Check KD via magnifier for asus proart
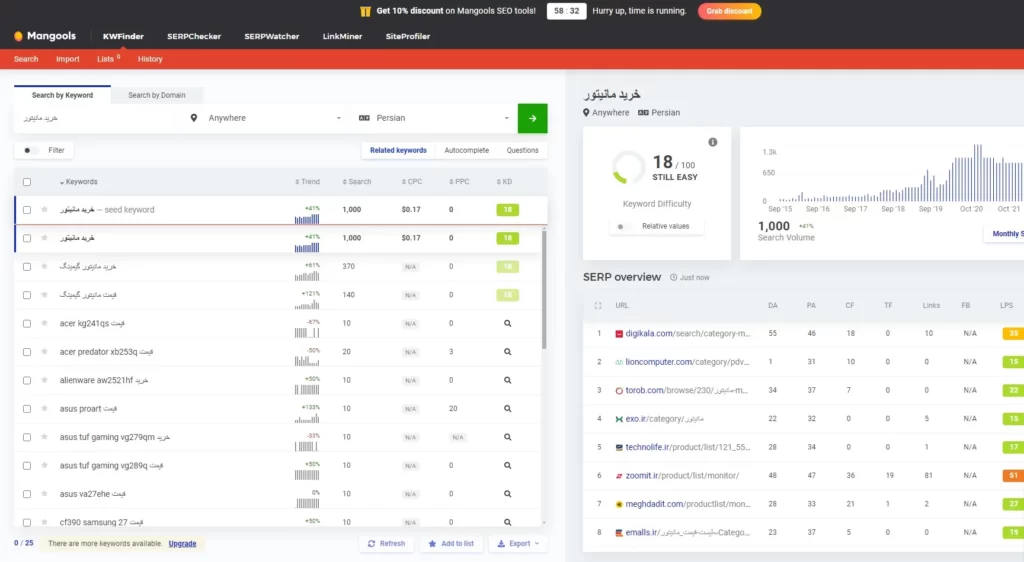The height and width of the screenshot is (562, 1024). pos(507,409)
